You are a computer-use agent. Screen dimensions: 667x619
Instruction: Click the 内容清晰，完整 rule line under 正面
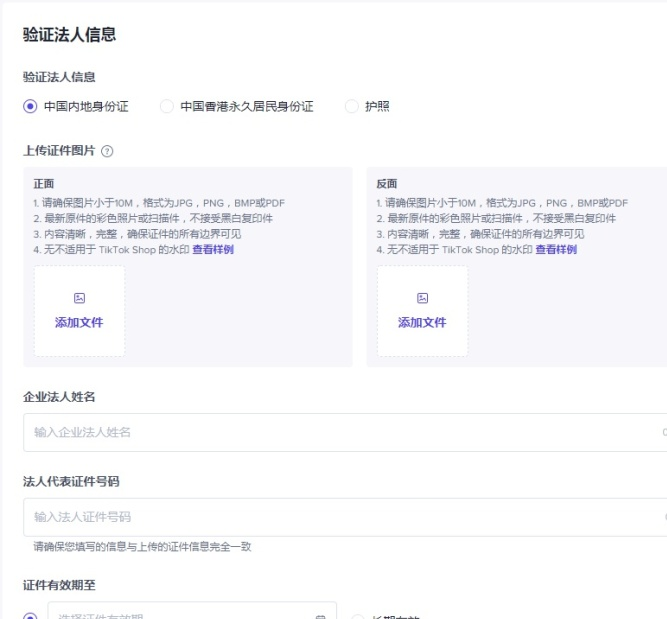click(137, 234)
